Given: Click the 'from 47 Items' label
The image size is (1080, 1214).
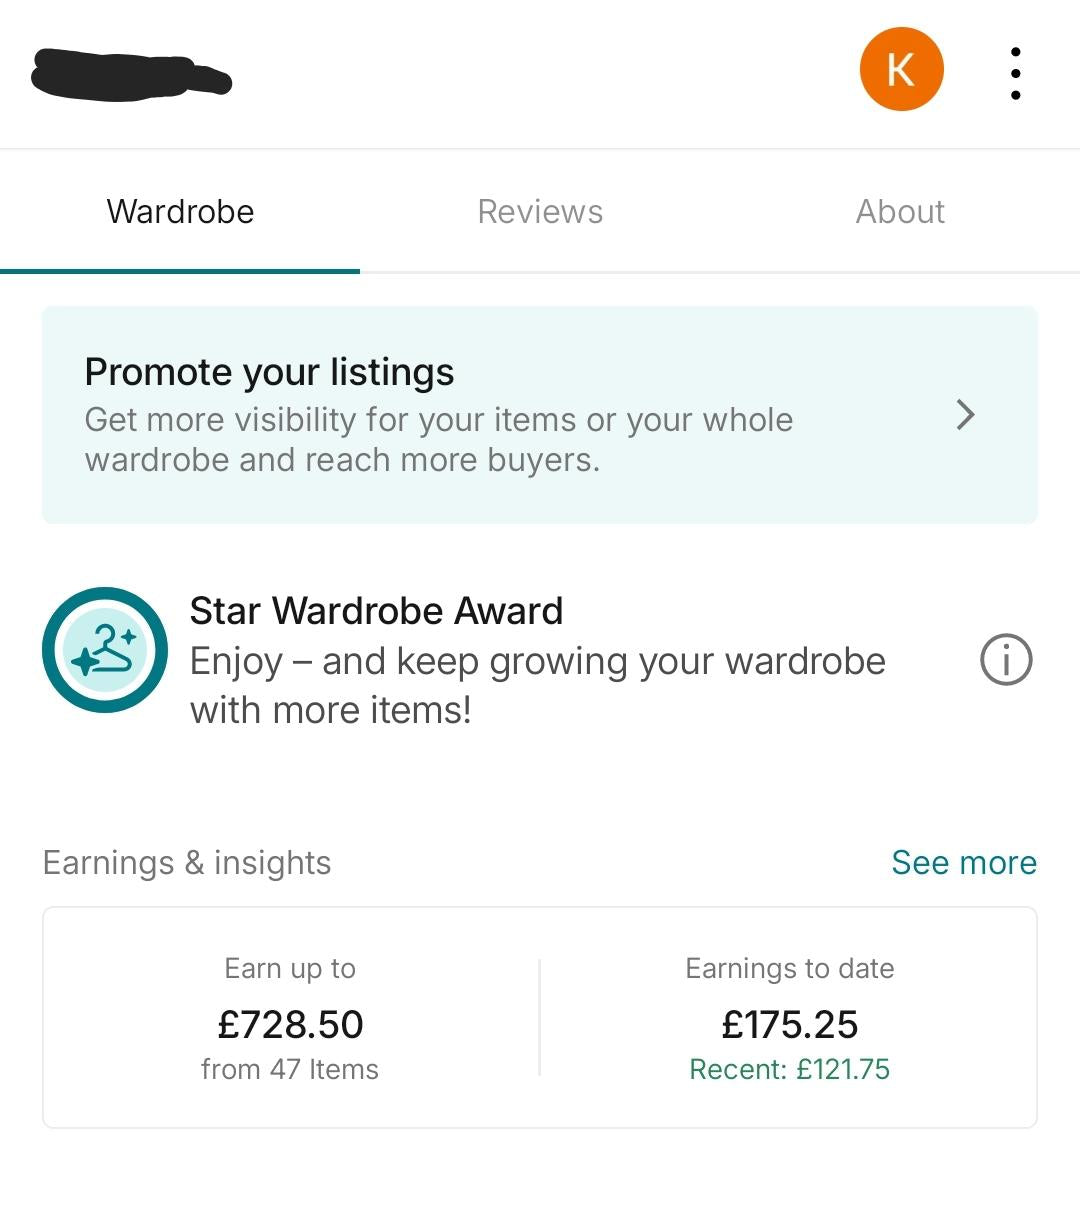Looking at the screenshot, I should click(290, 1069).
